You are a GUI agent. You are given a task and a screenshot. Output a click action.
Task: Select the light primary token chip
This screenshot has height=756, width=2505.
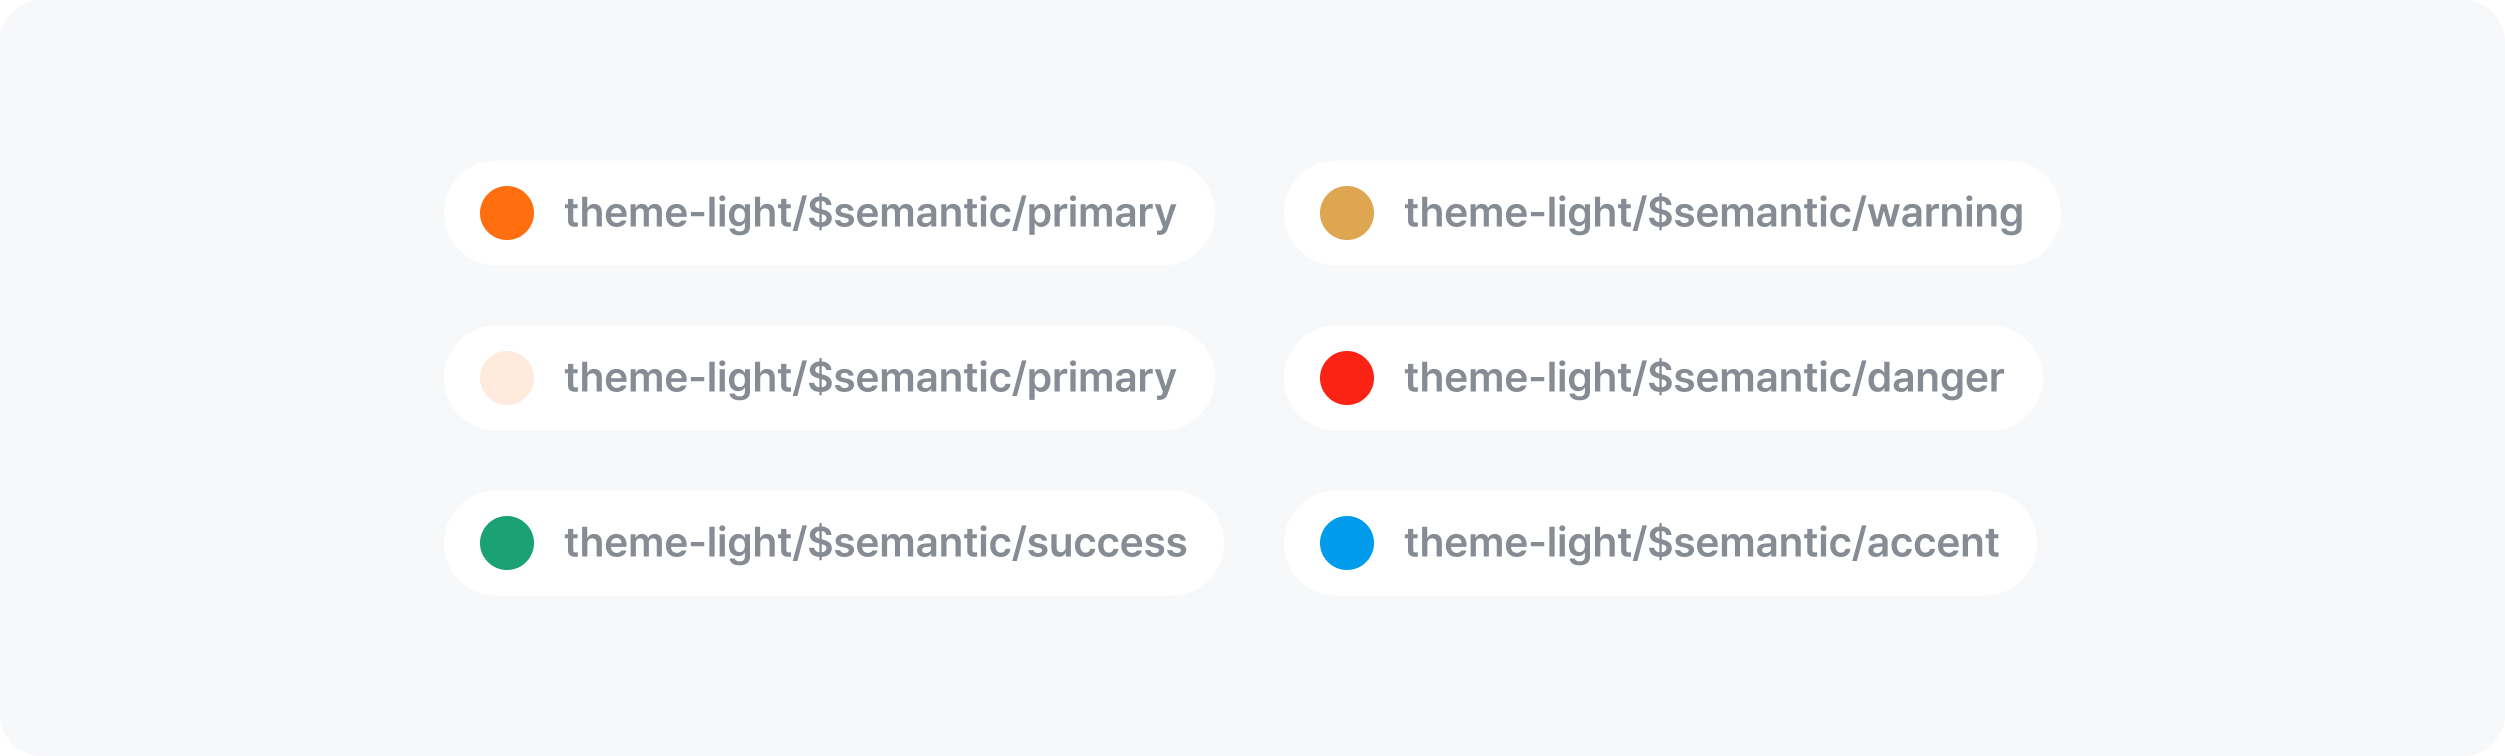click(x=828, y=378)
